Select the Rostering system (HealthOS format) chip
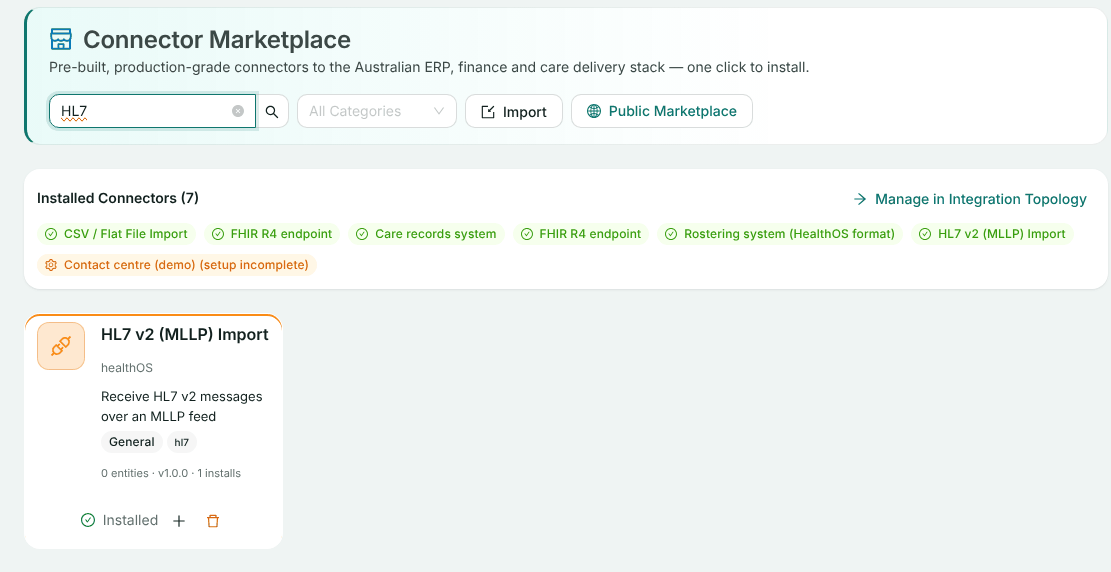Screen dimensions: 1111x572 (x=780, y=234)
